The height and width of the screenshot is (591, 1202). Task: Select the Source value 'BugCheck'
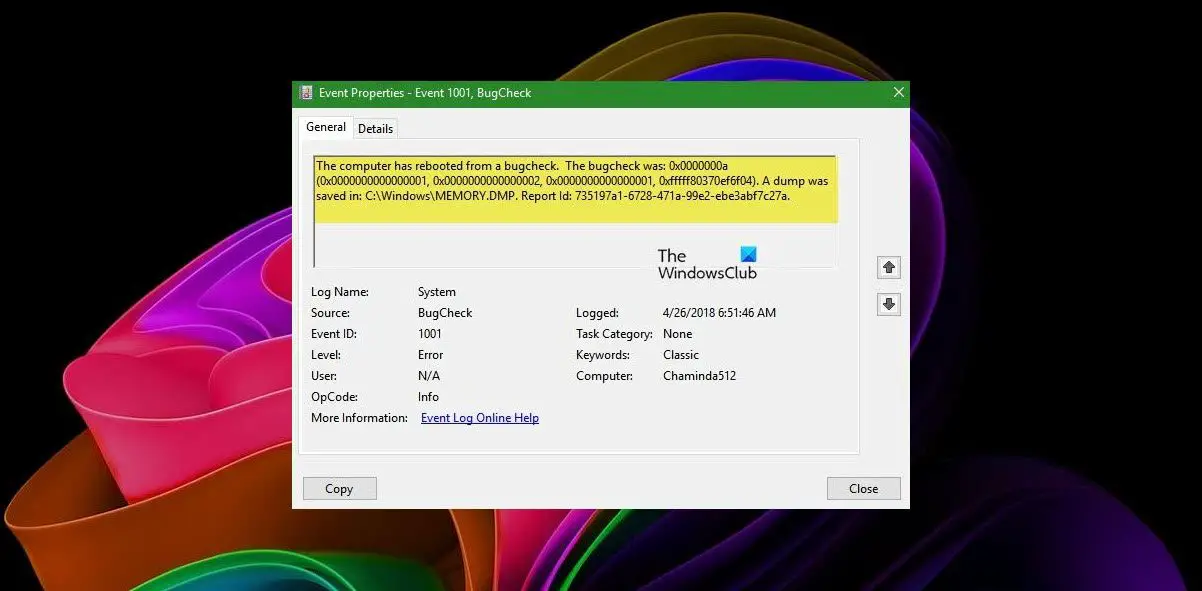point(445,313)
